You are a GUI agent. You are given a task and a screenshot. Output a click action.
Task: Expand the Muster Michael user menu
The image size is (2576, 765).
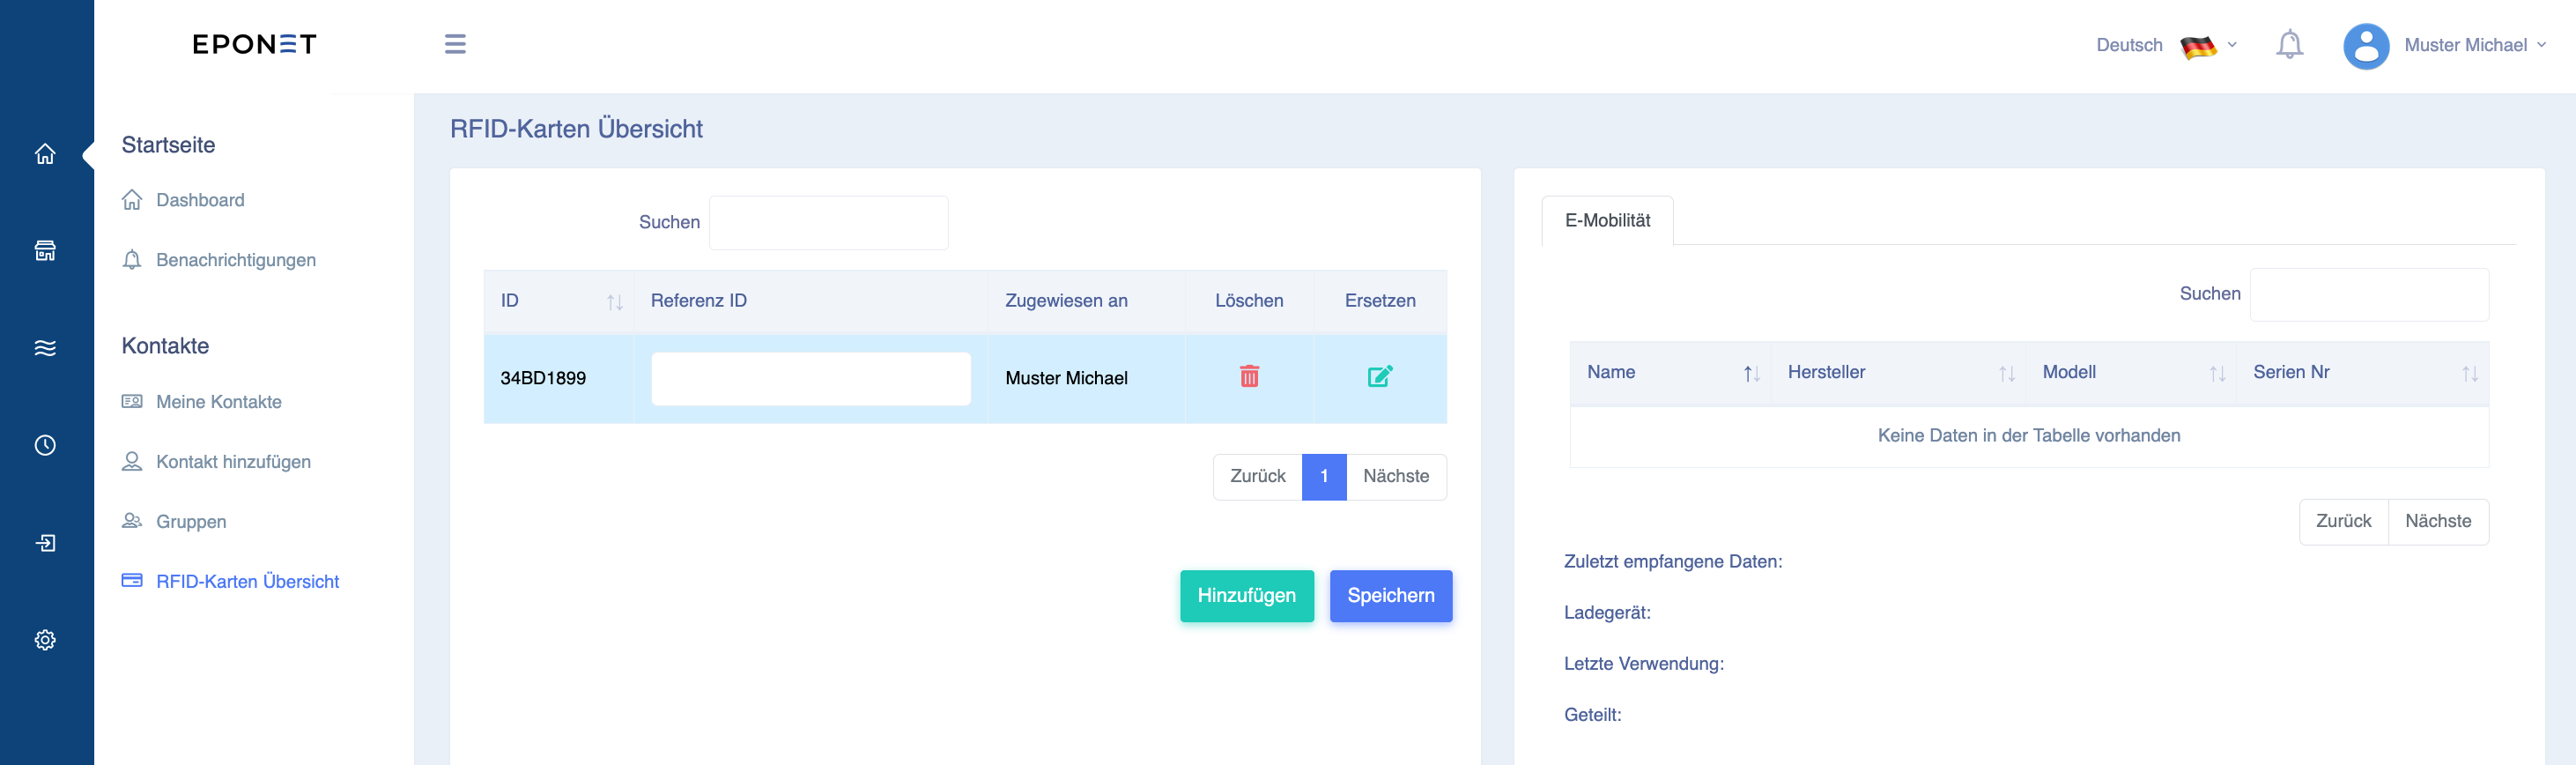[x=2444, y=45]
